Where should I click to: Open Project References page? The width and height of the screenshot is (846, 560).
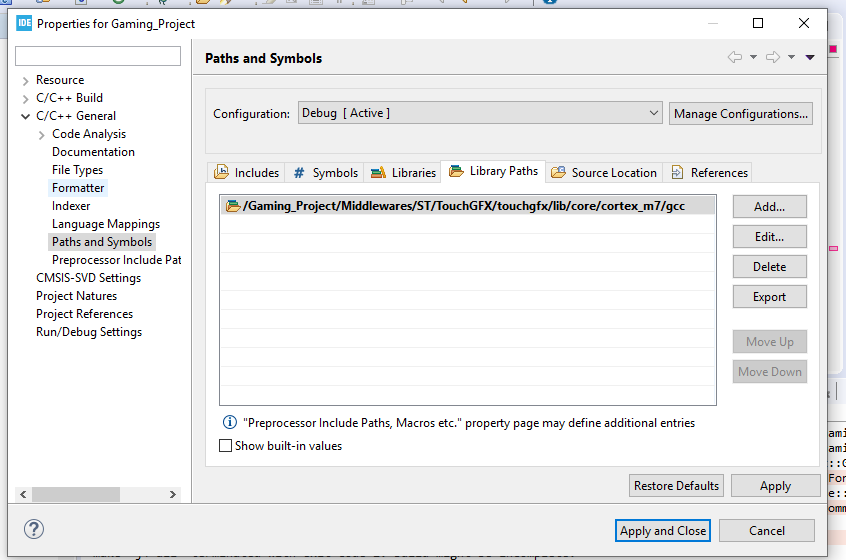(x=84, y=313)
